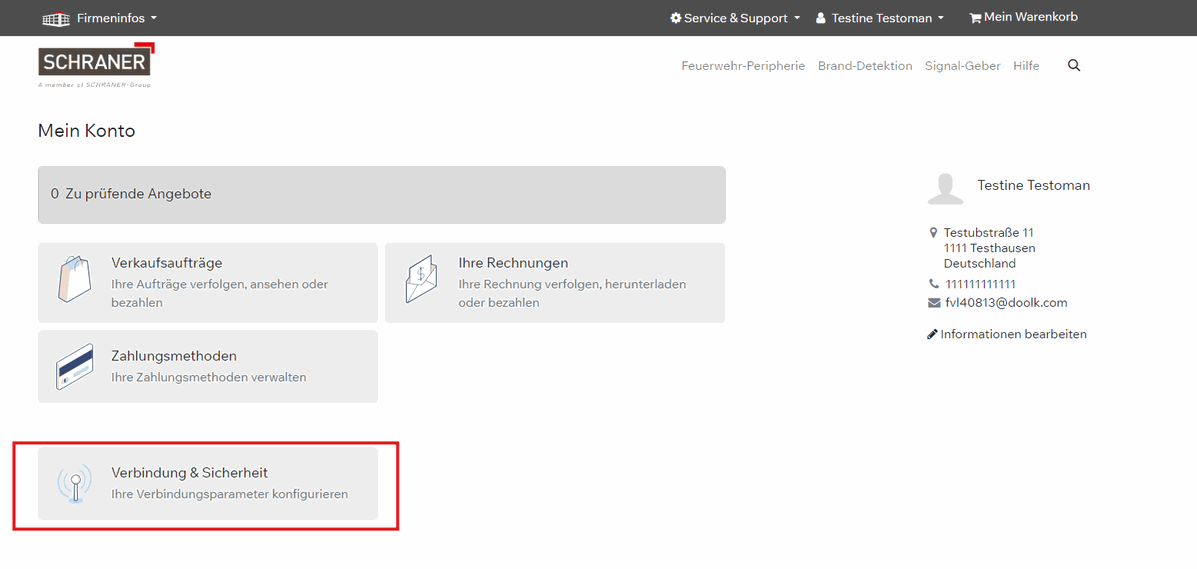Open the Hilfe page

point(1026,66)
